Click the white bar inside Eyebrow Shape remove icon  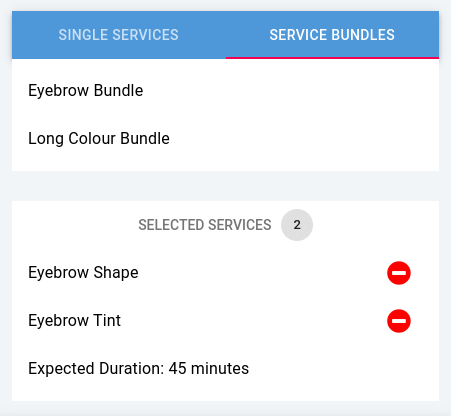(399, 273)
